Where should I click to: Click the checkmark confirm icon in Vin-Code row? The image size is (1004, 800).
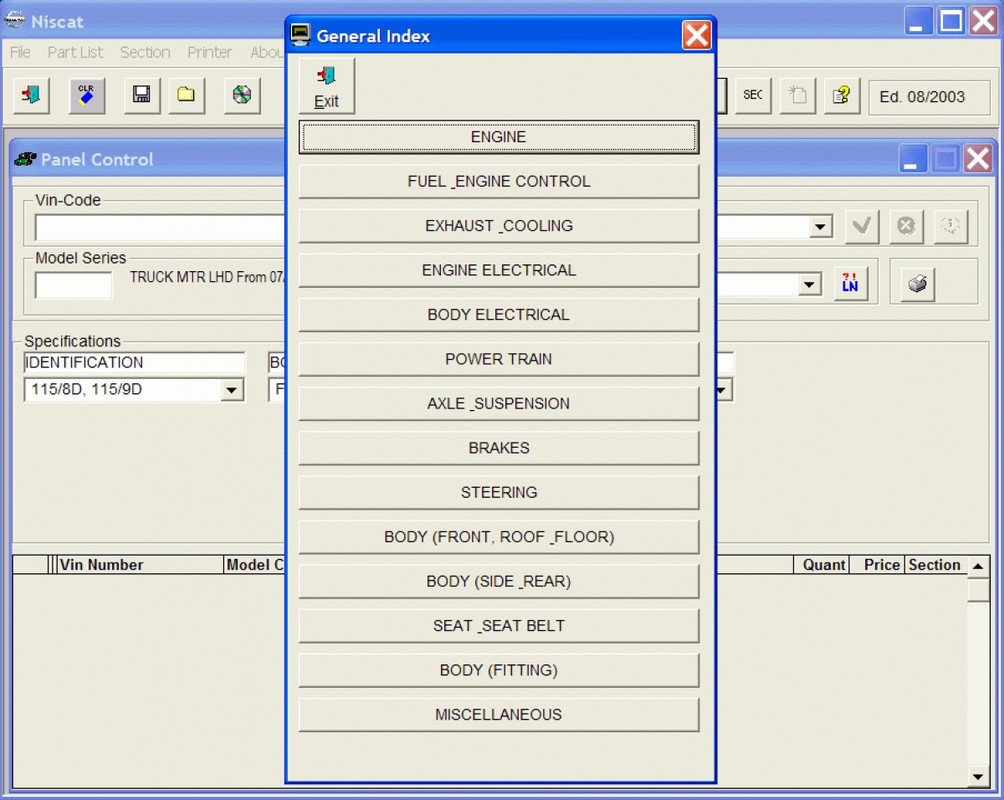(x=862, y=226)
